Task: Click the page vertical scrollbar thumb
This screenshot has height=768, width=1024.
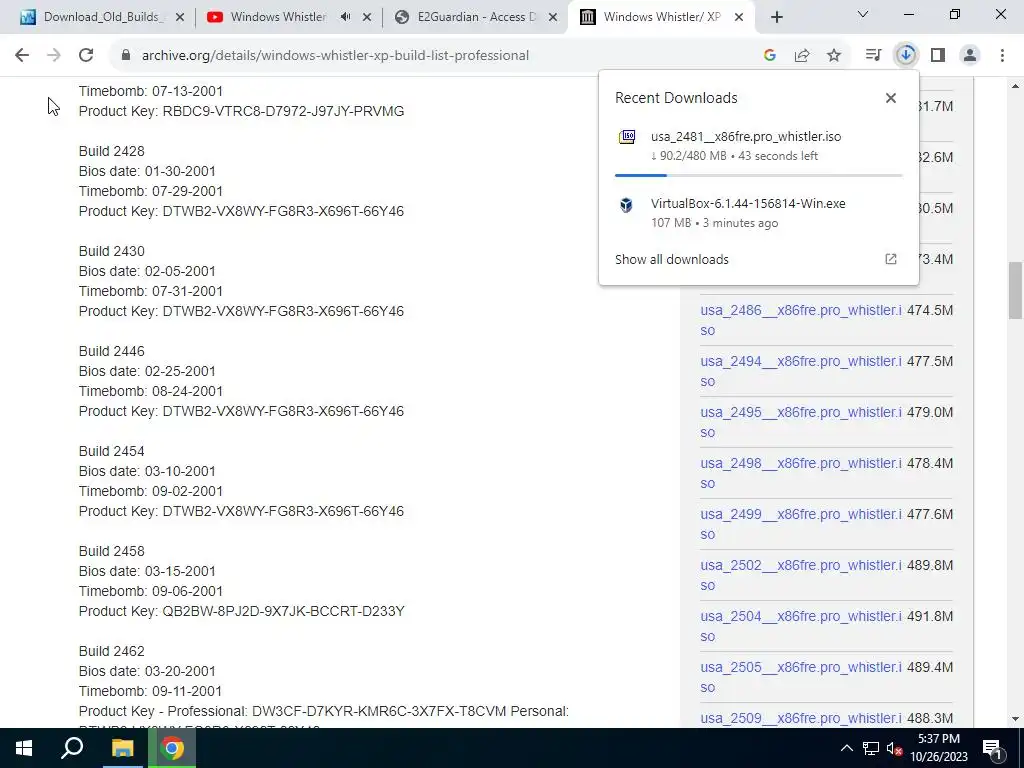Action: (1015, 290)
